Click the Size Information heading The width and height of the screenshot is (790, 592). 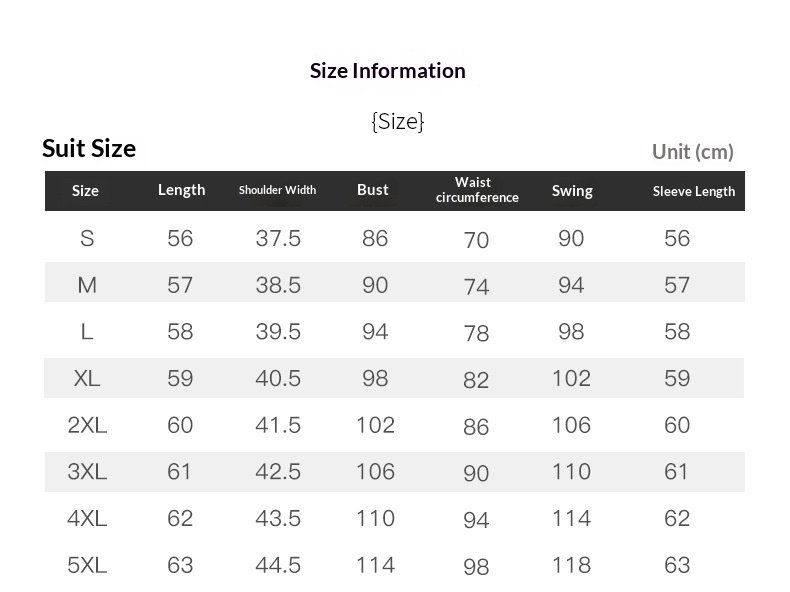click(387, 71)
